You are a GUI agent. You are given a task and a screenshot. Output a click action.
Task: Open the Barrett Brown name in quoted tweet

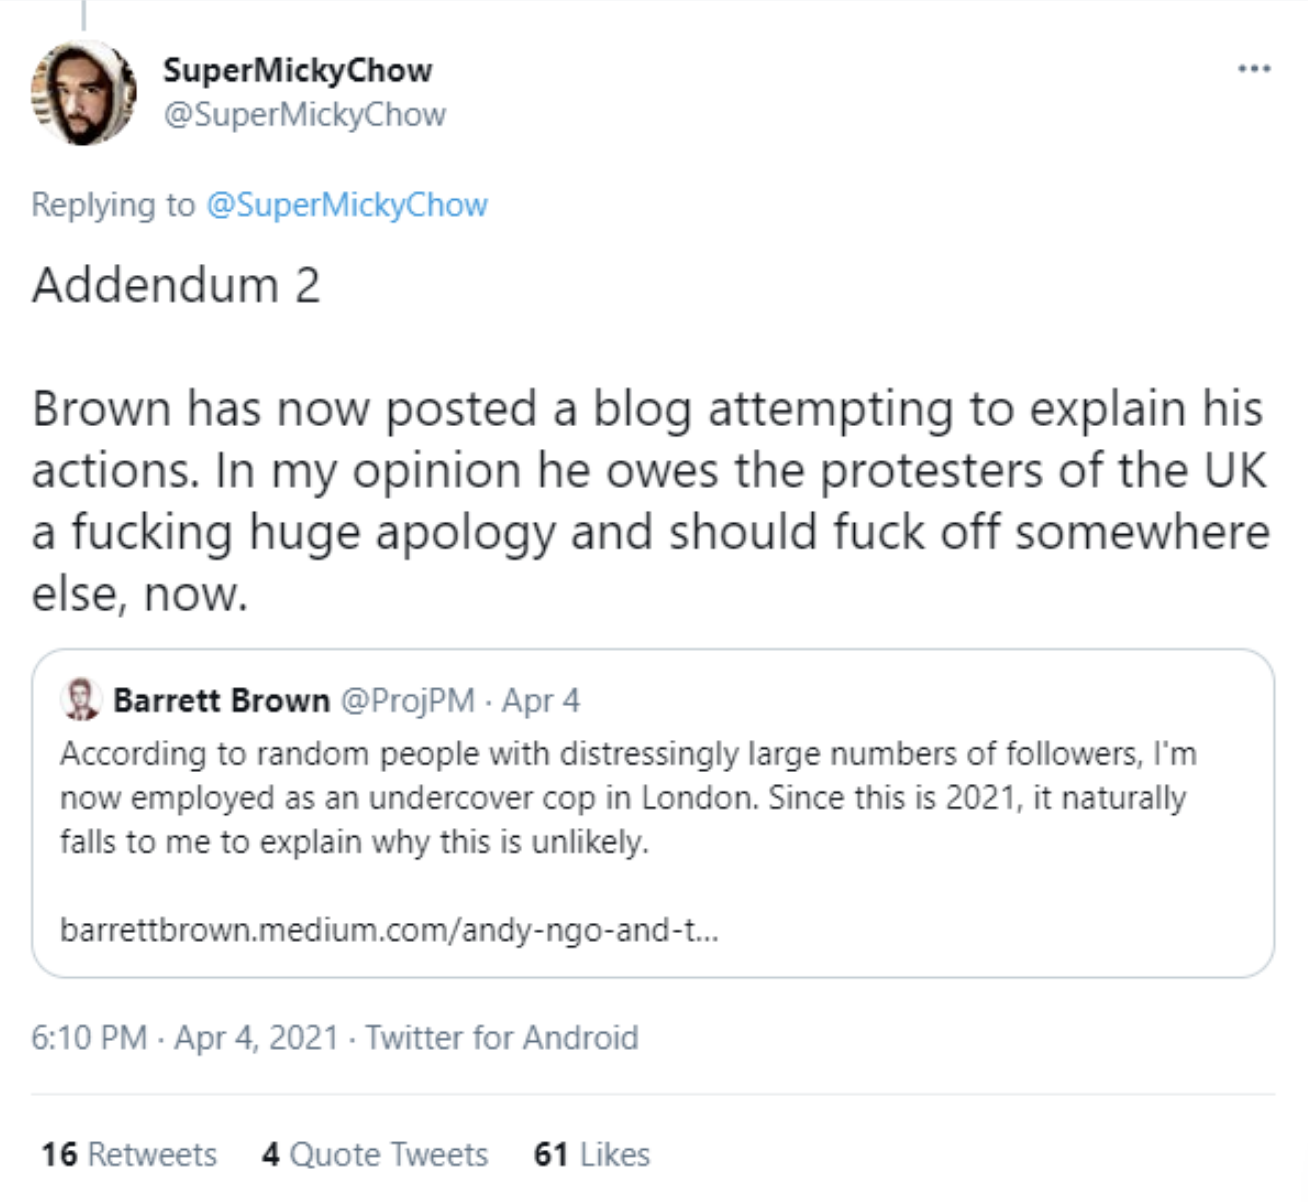[x=221, y=700]
